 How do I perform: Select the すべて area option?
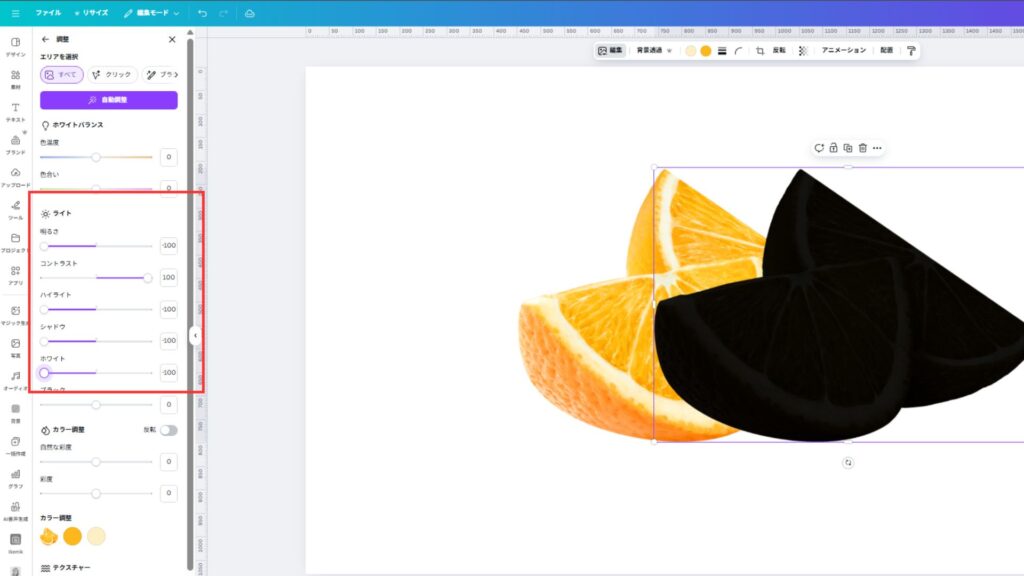tap(61, 74)
